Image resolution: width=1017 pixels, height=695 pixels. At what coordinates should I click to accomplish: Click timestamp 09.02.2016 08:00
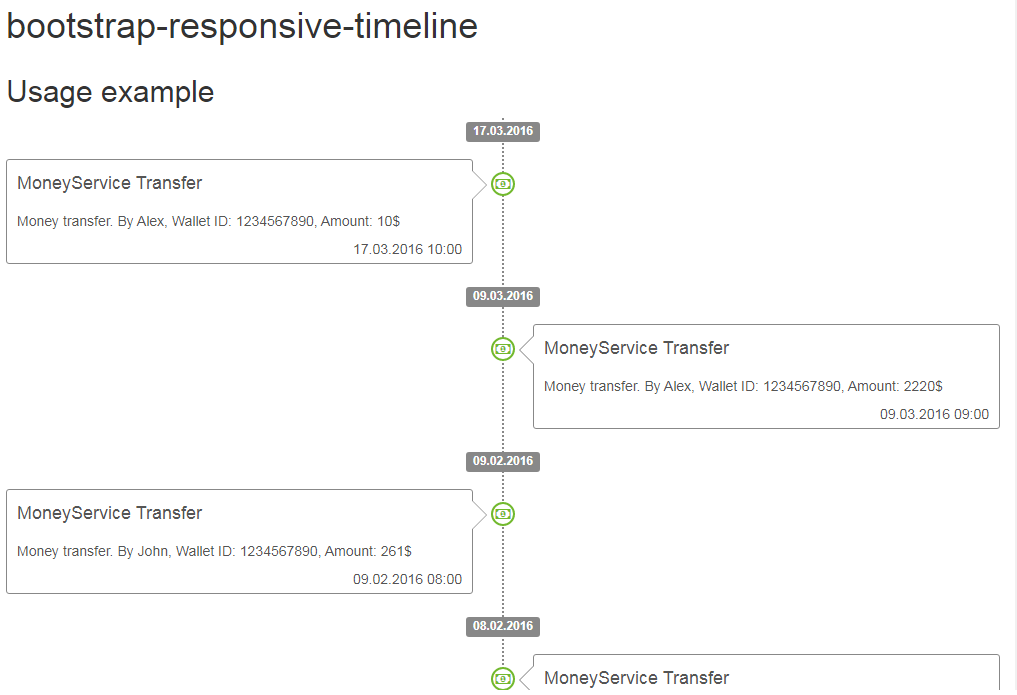click(407, 580)
